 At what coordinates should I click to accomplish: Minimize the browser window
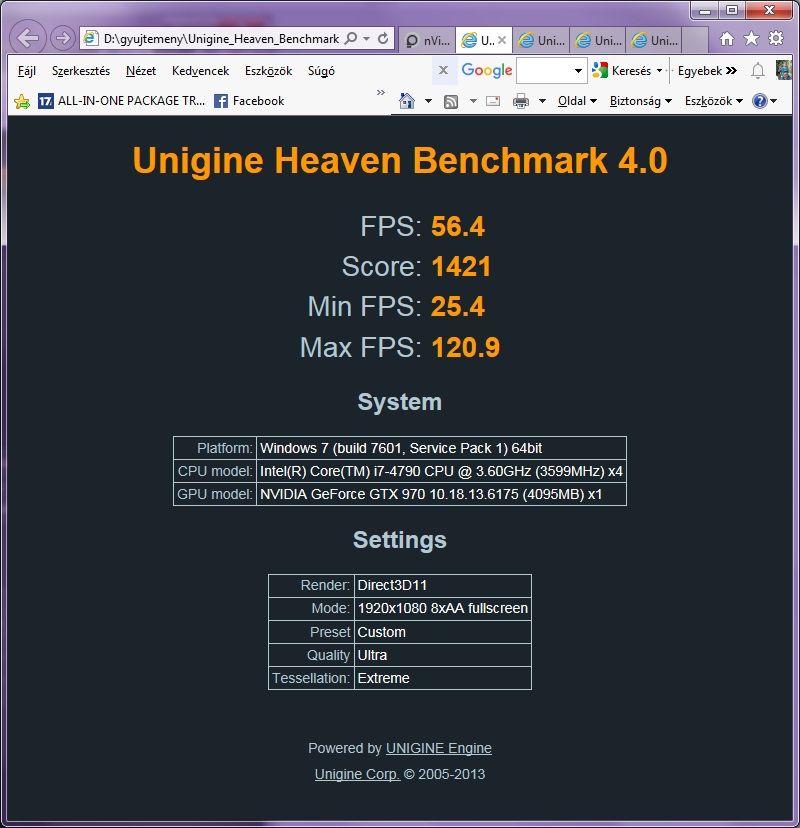click(705, 10)
